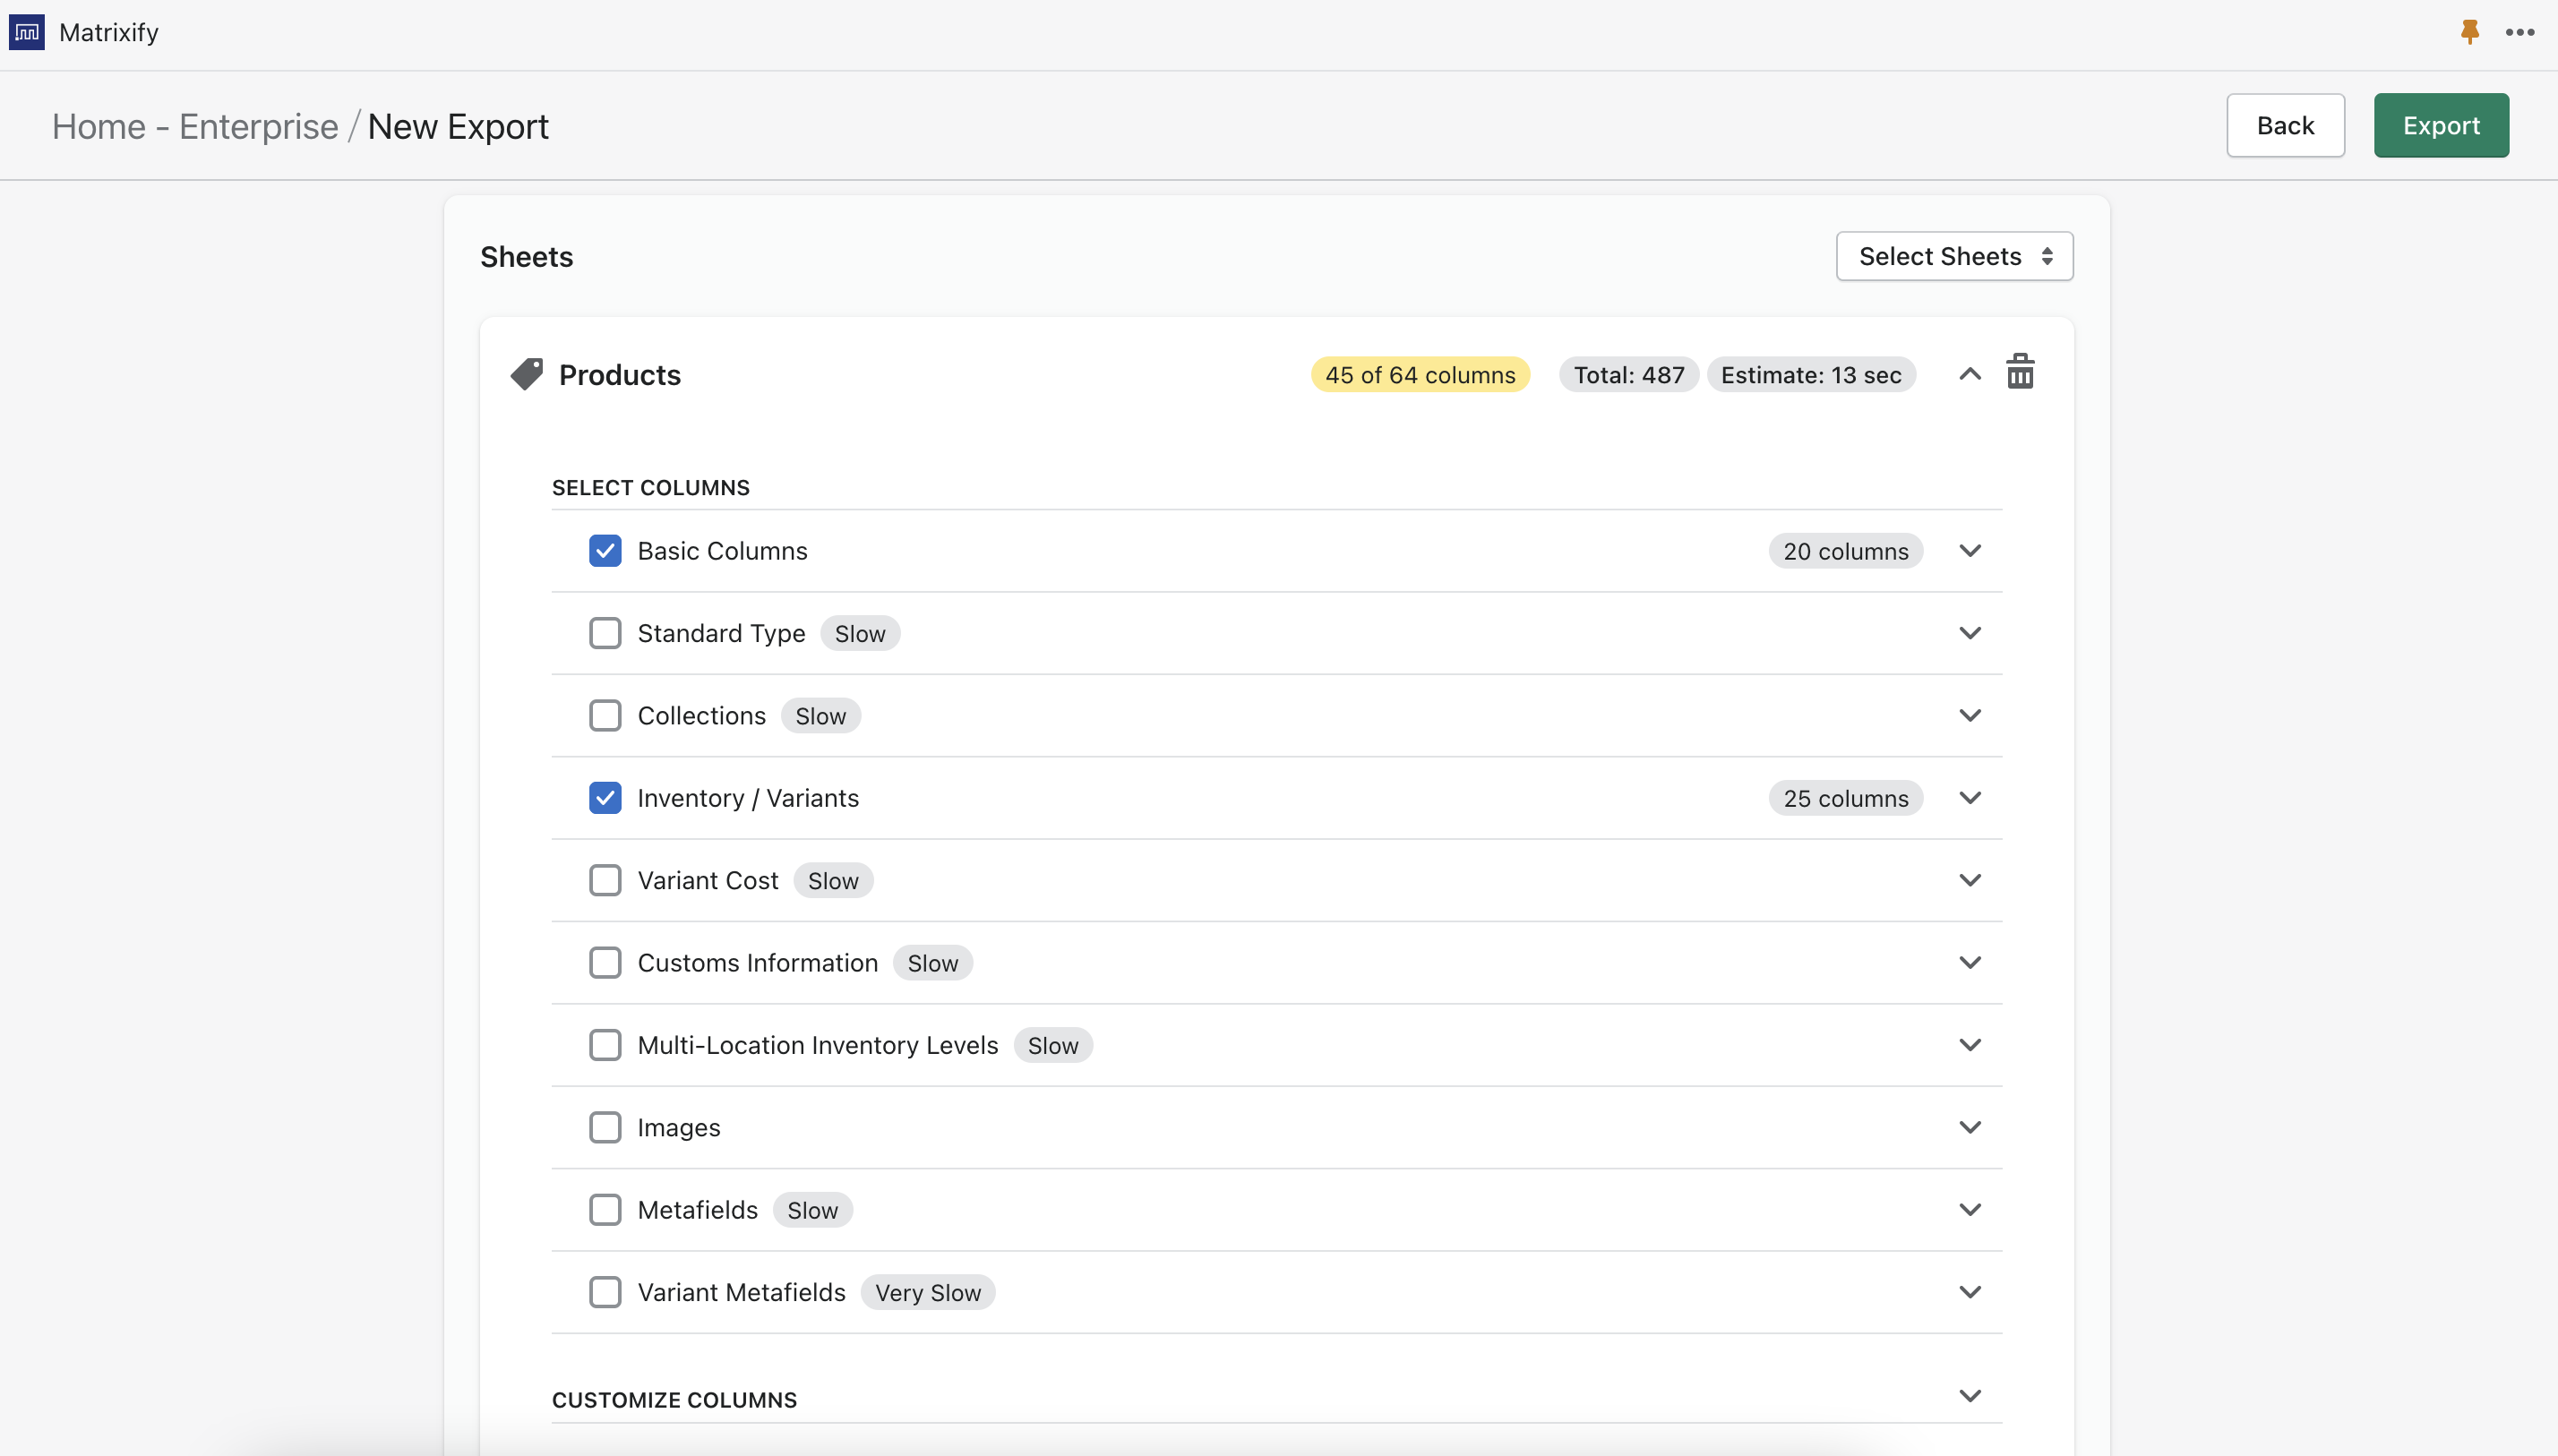This screenshot has height=1456, width=2558.
Task: Tick the Images checkbox
Action: (605, 1128)
